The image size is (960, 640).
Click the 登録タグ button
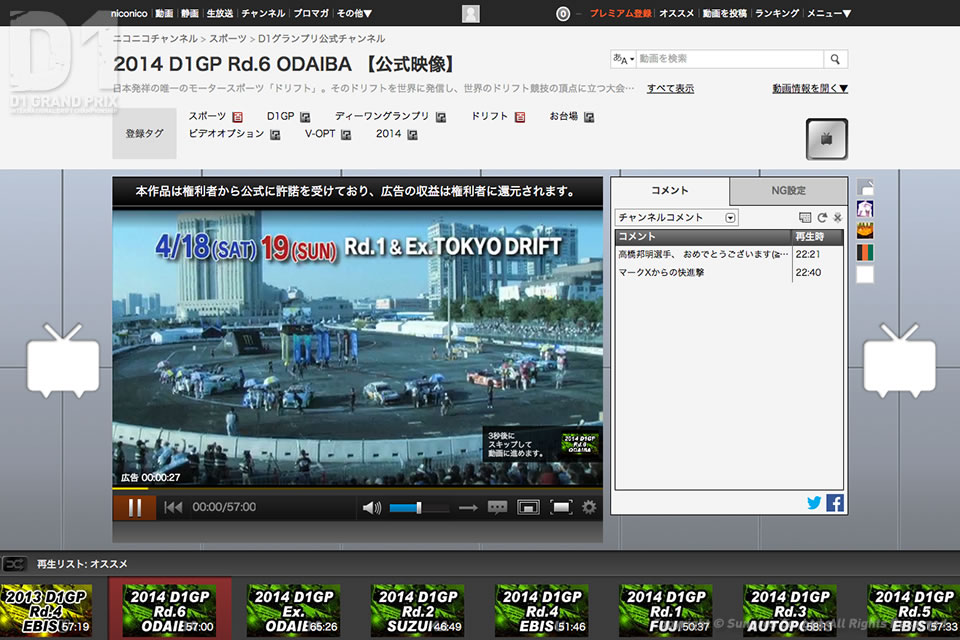tap(144, 134)
